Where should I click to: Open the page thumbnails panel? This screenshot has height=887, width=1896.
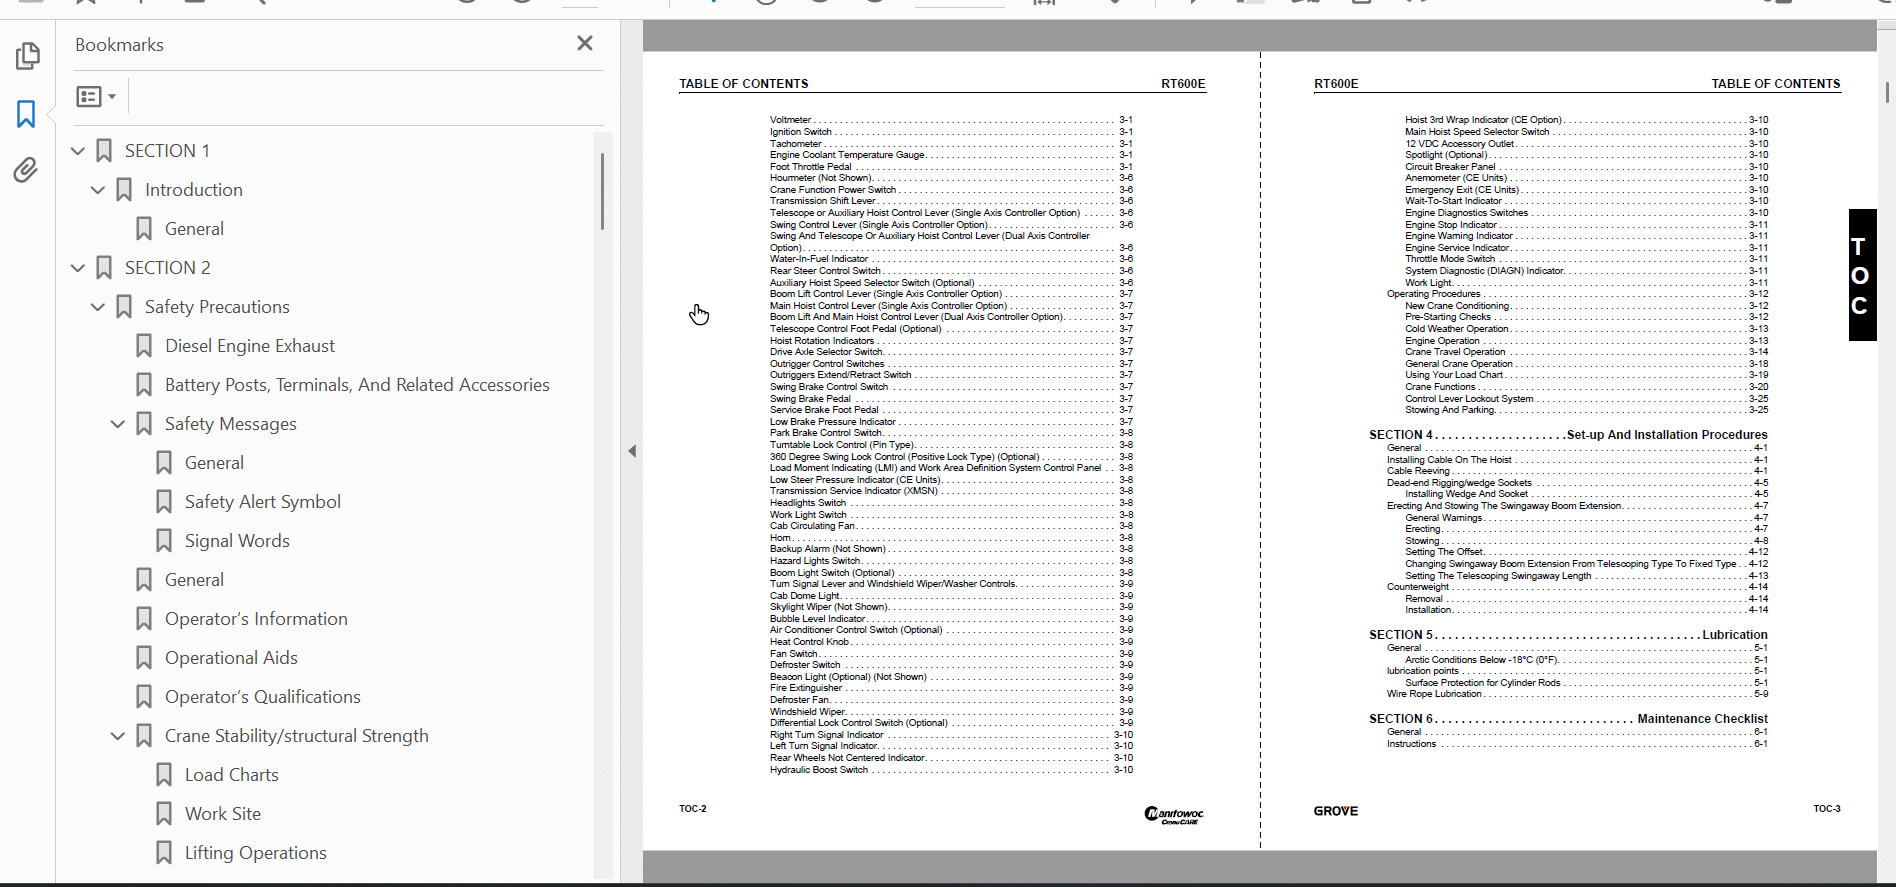(x=27, y=56)
